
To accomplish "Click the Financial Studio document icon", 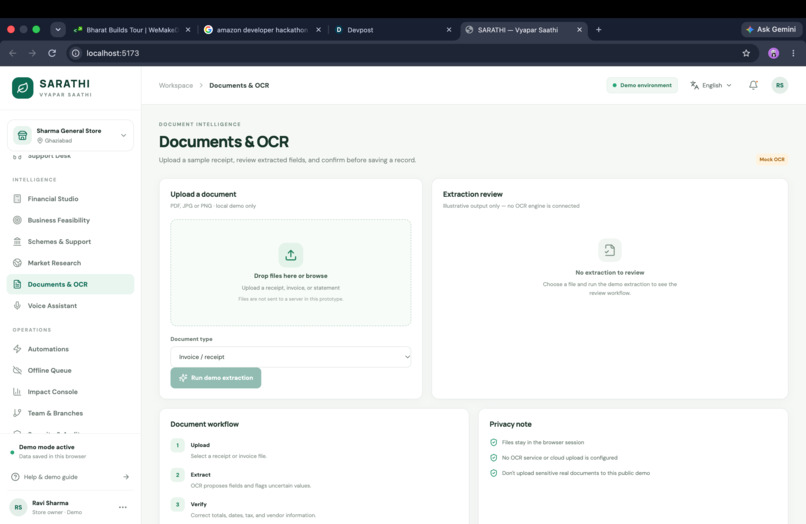I will (x=17, y=198).
